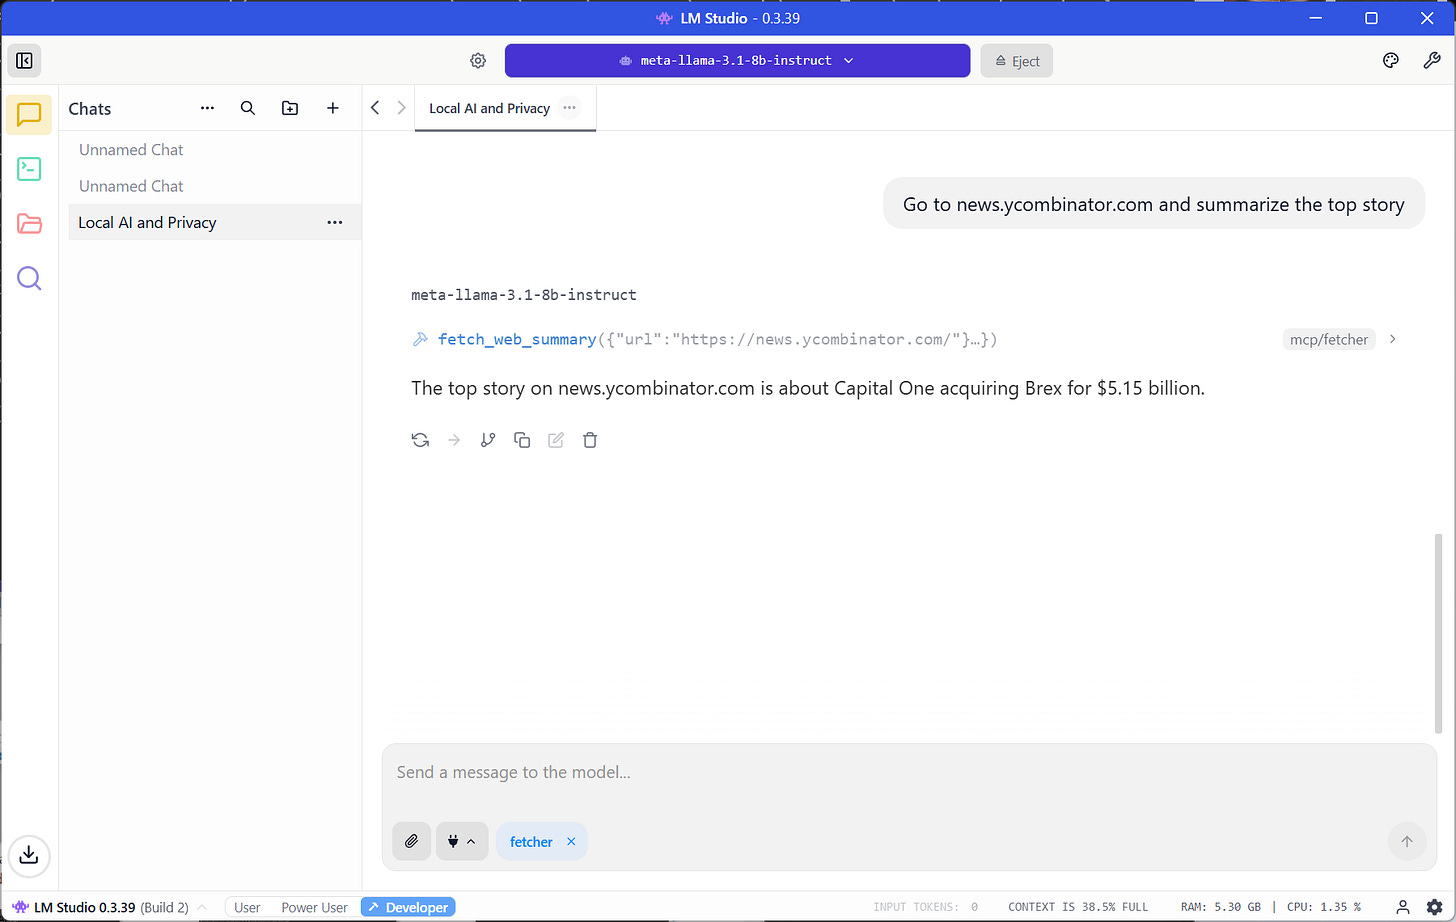
Task: Open options on Local AI and Privacy tab
Action: pyautogui.click(x=569, y=108)
